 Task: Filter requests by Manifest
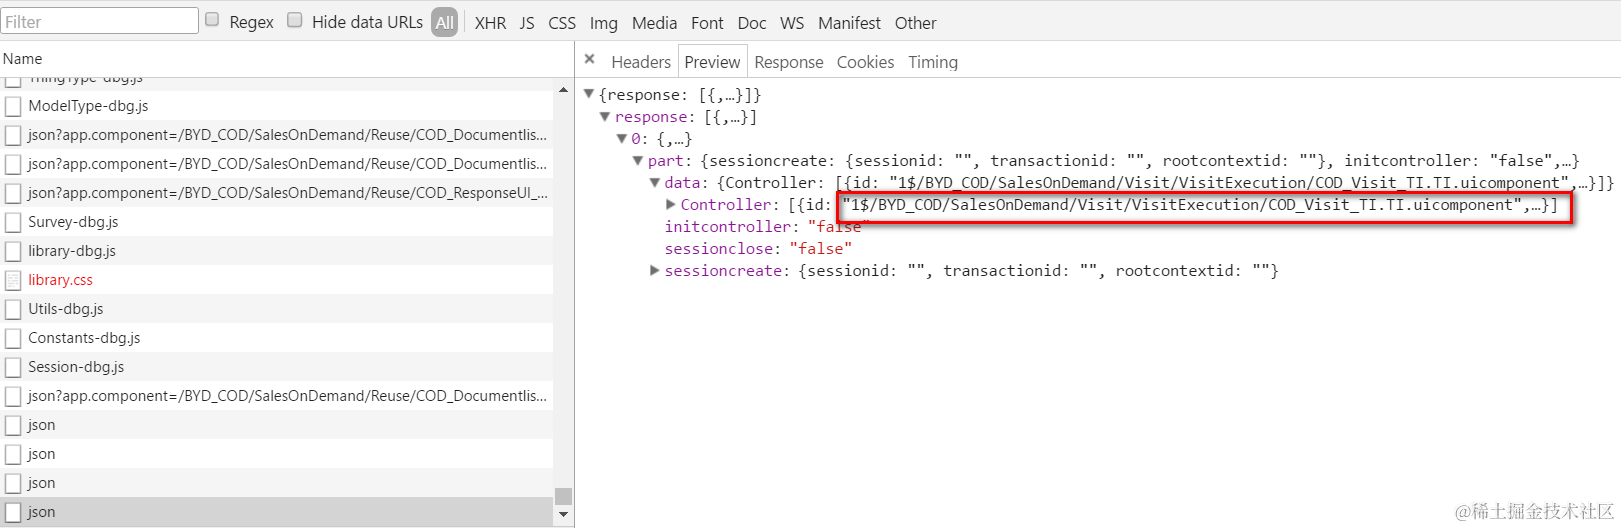[849, 23]
